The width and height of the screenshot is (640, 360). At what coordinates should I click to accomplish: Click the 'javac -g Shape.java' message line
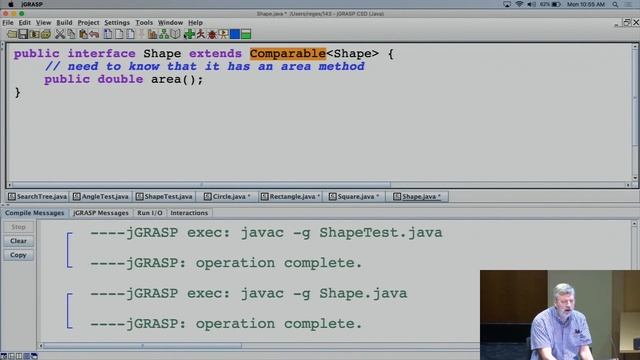point(249,293)
